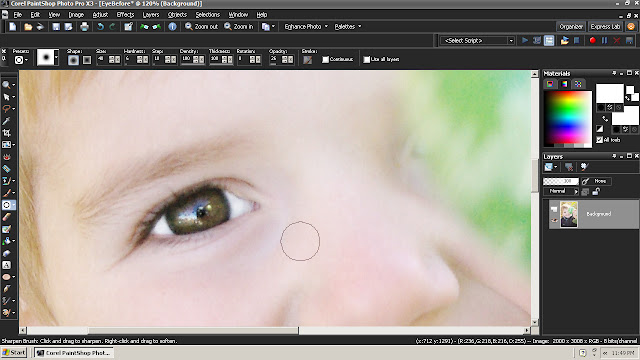Select the Text tool
This screenshot has width=640, height=360.
(7, 265)
